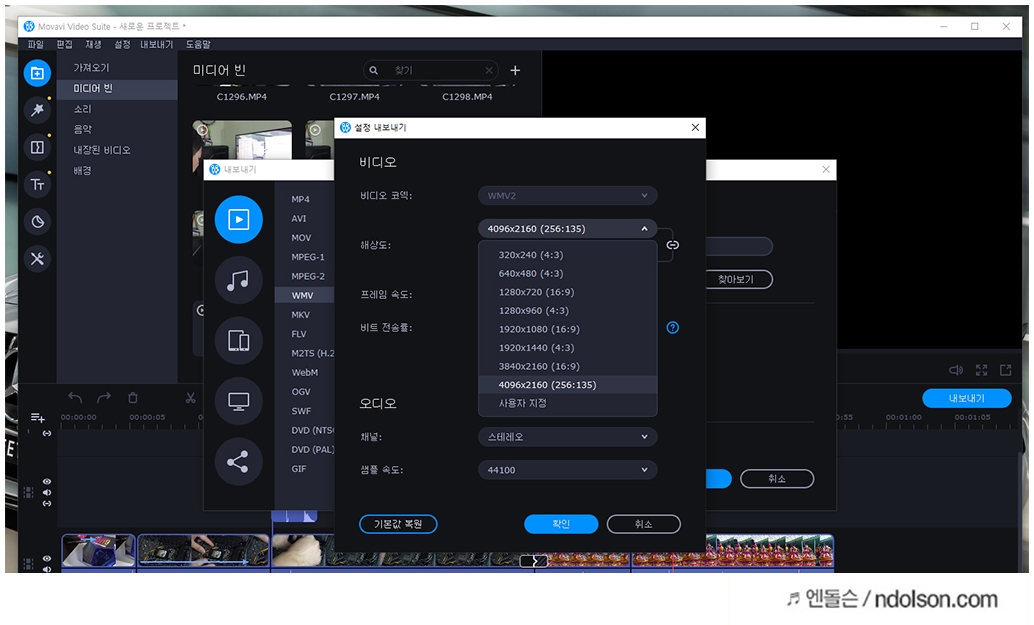Open the 재생 menu
1034x625 pixels.
pyautogui.click(x=93, y=44)
